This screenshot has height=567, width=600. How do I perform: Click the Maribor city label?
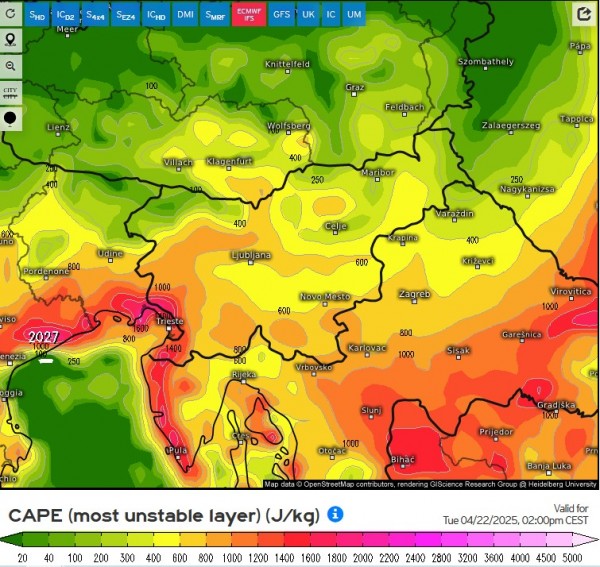[x=378, y=173]
